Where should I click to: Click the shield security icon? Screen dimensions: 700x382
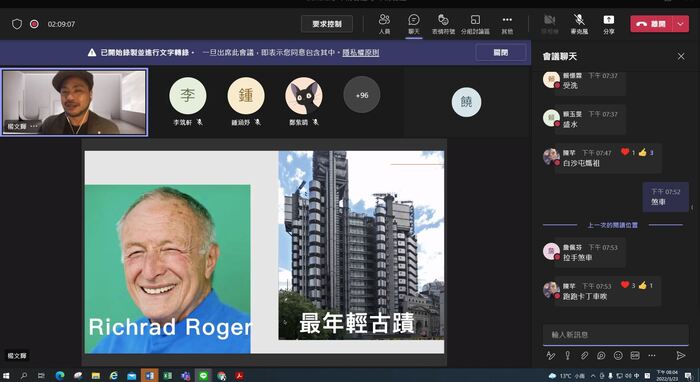[17, 24]
